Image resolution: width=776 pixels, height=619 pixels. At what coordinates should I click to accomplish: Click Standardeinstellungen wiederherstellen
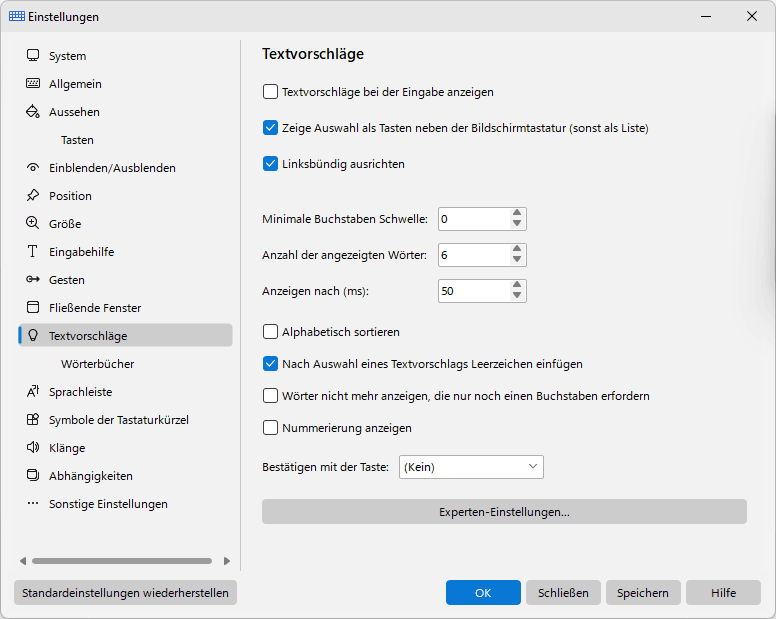pyautogui.click(x=125, y=593)
